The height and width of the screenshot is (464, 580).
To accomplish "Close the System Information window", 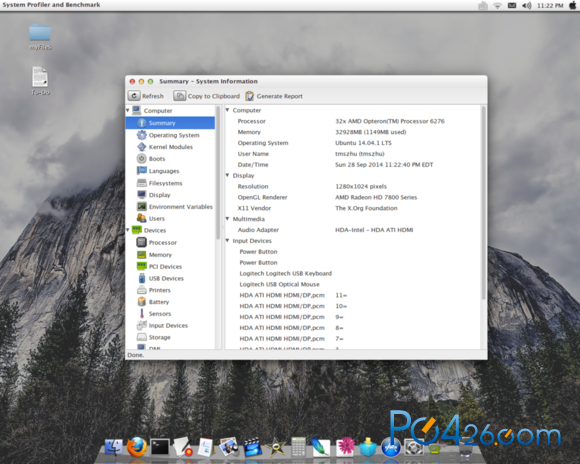I will (x=132, y=81).
